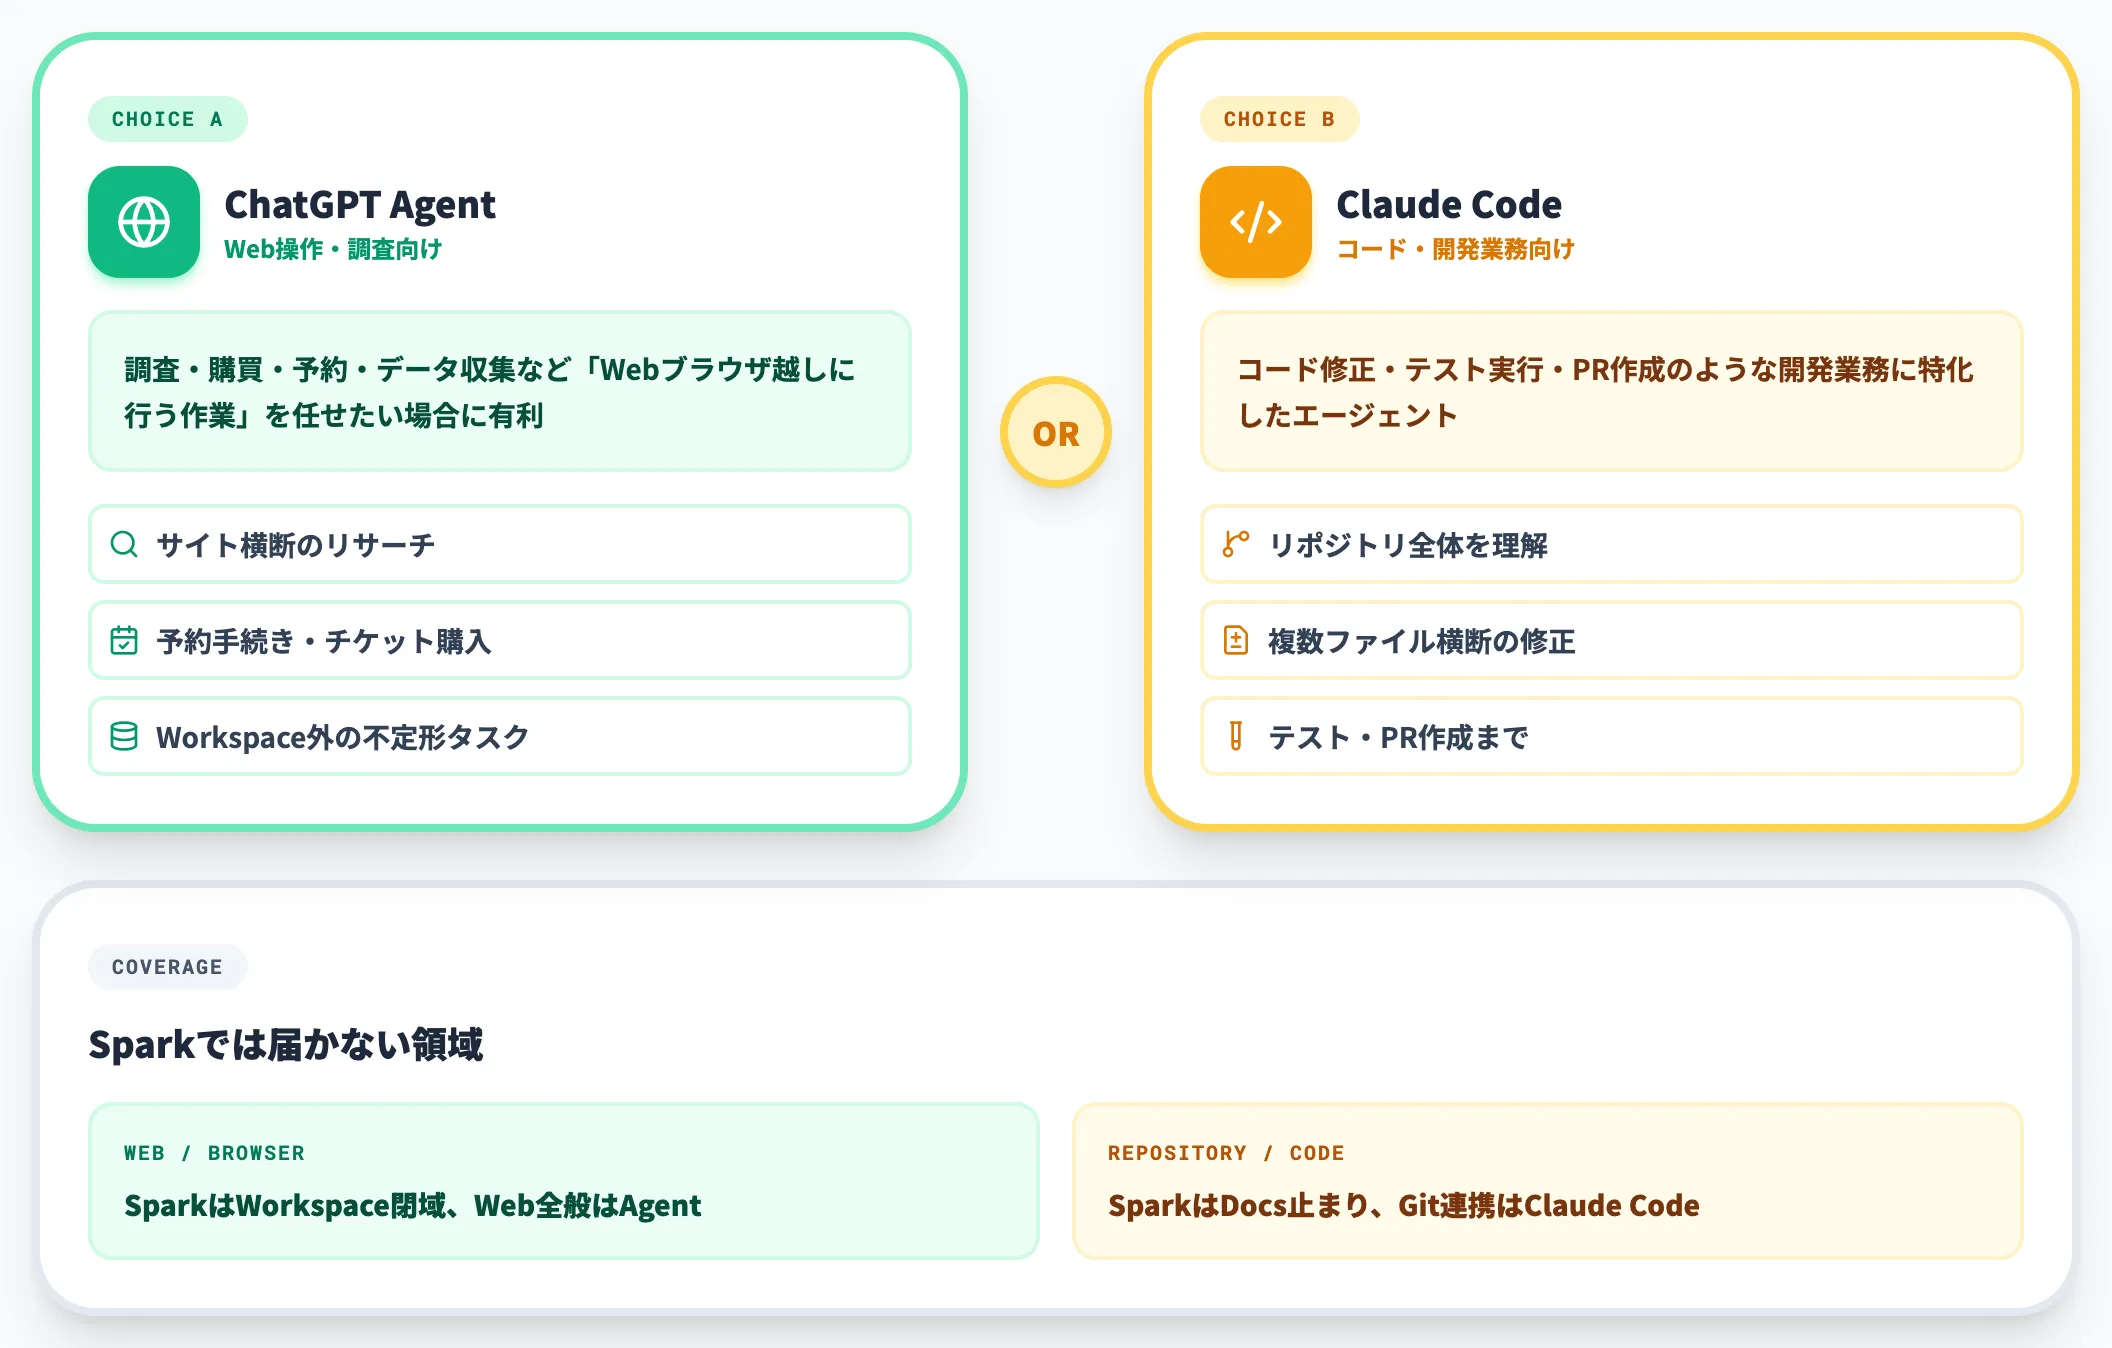Viewport: 2112px width, 1348px height.
Task: Select the Workspace外の不定形タスク text
Action: [x=343, y=737]
